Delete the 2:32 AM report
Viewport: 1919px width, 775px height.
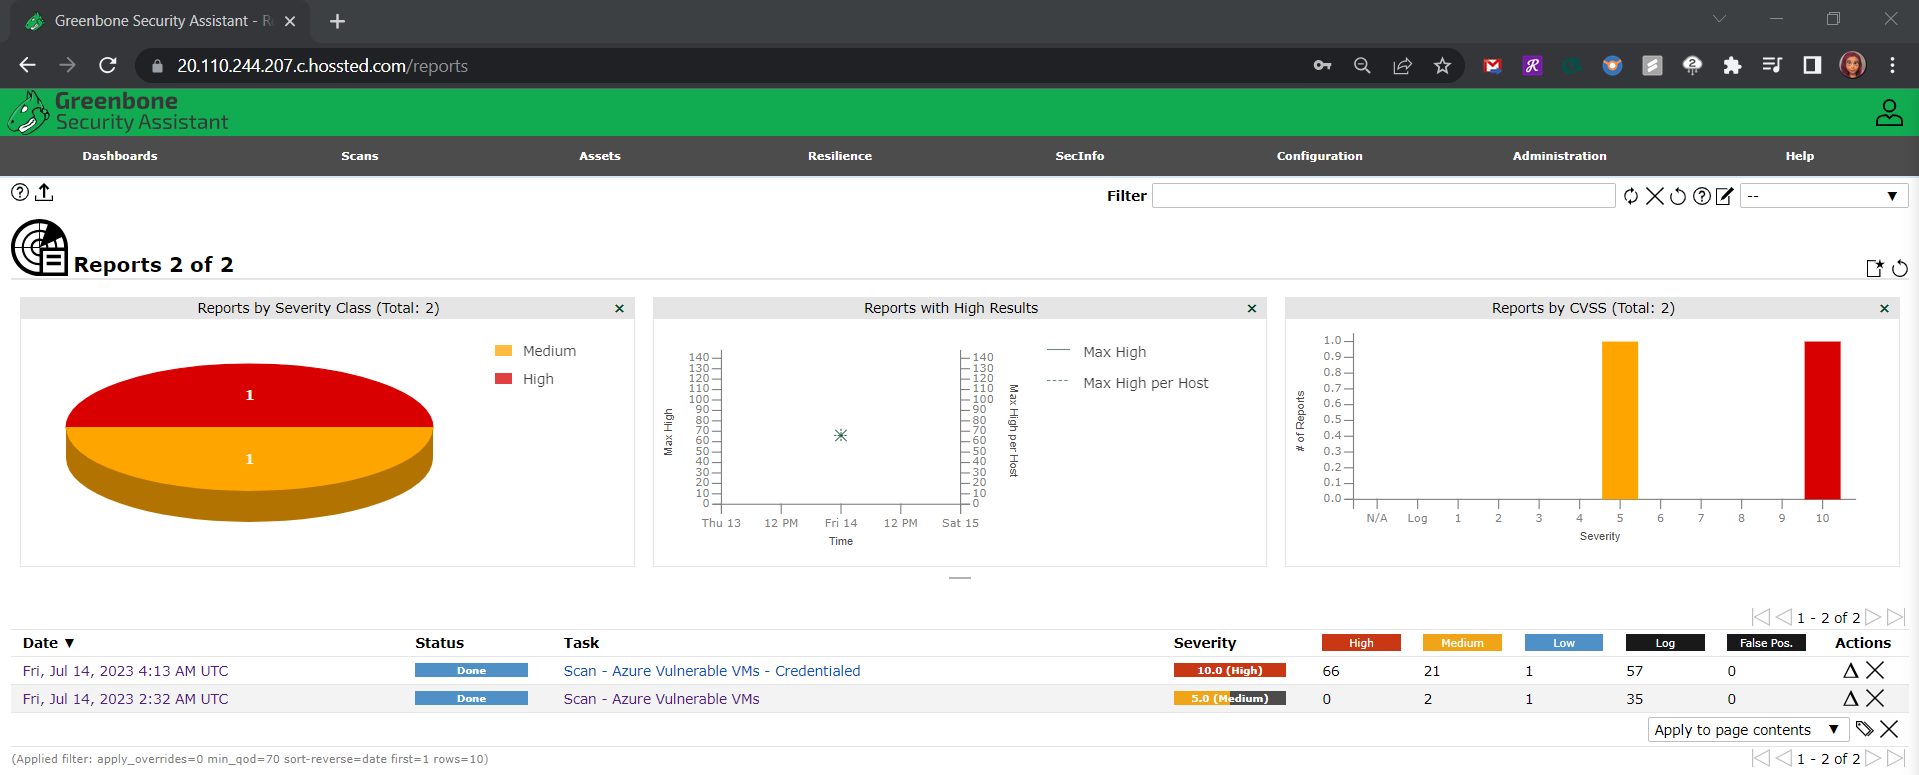(x=1875, y=699)
